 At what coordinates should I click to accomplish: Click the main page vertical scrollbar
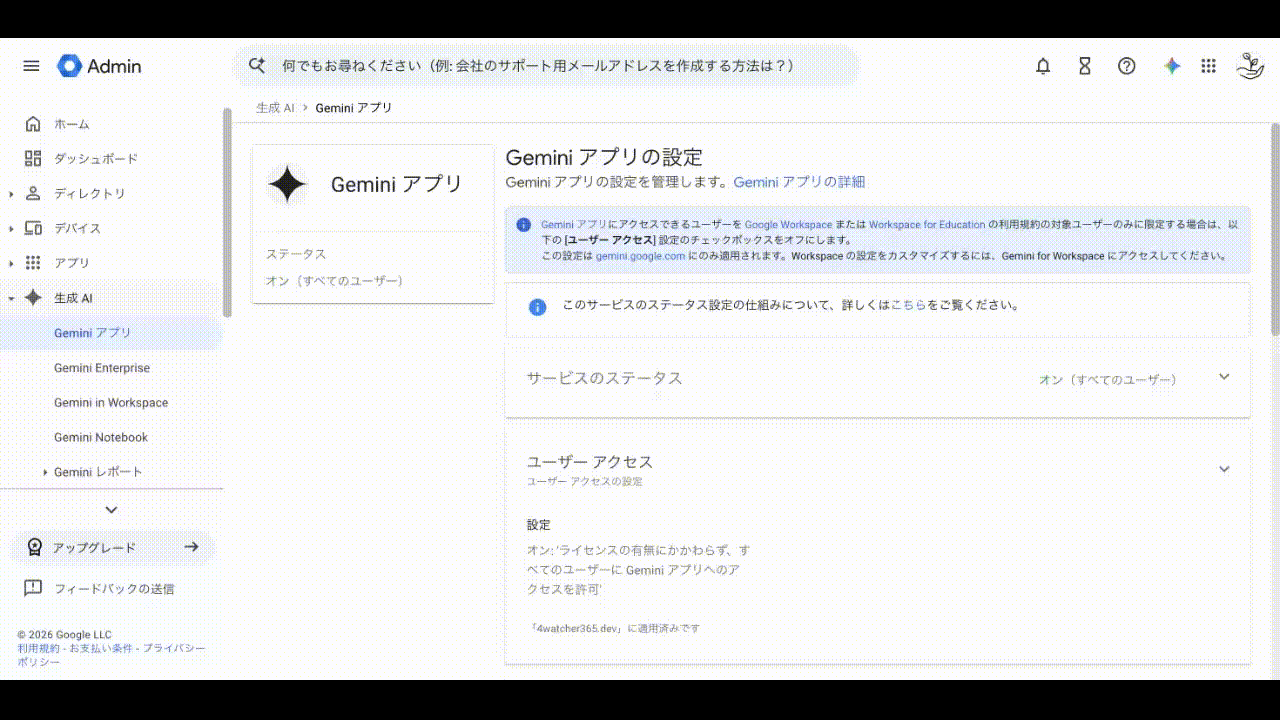pyautogui.click(x=1275, y=230)
